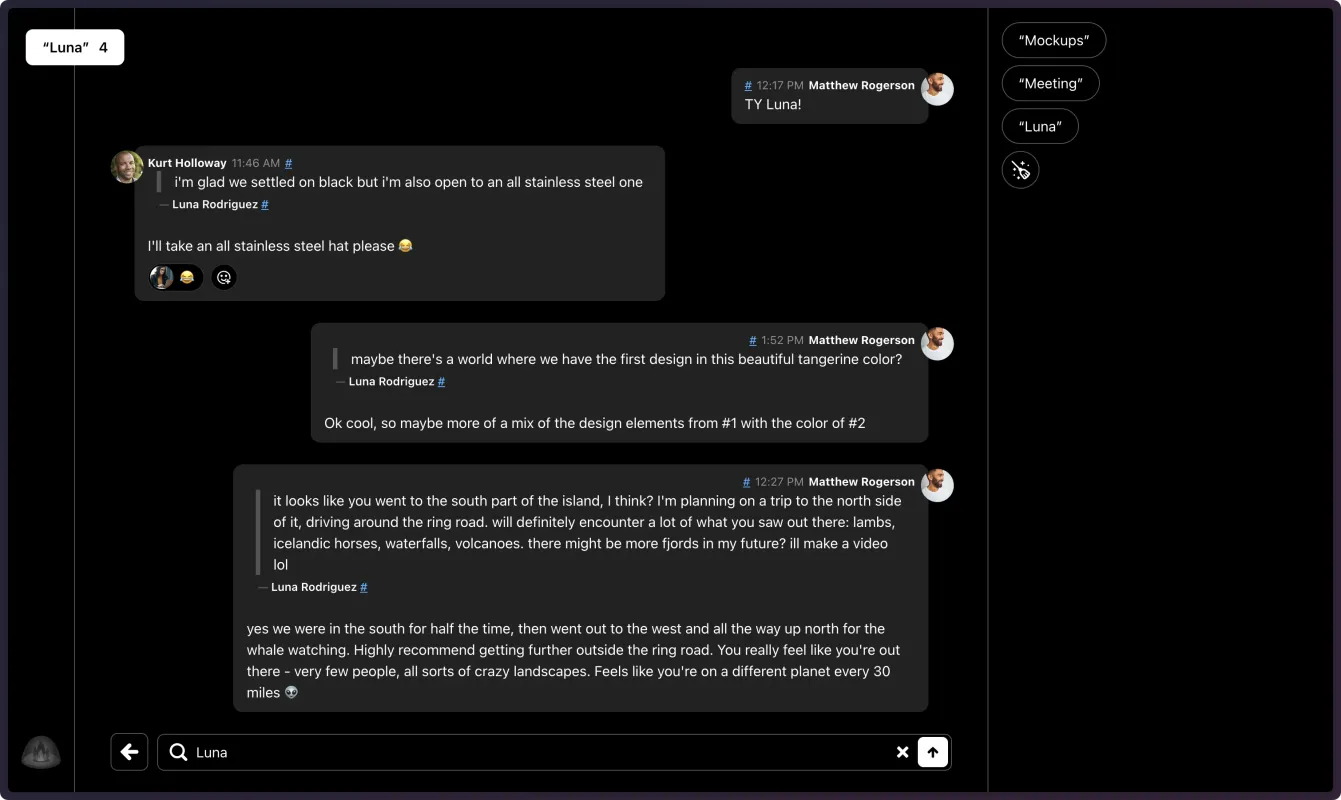Click Matthew Rogerson's avatar on TY Luna message
The width and height of the screenshot is (1341, 800).
click(937, 89)
